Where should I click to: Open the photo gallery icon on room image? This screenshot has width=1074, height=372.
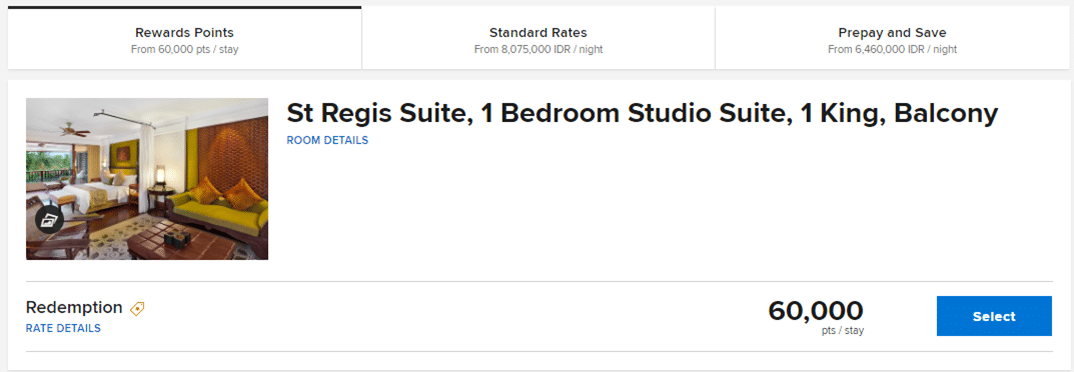click(49, 220)
